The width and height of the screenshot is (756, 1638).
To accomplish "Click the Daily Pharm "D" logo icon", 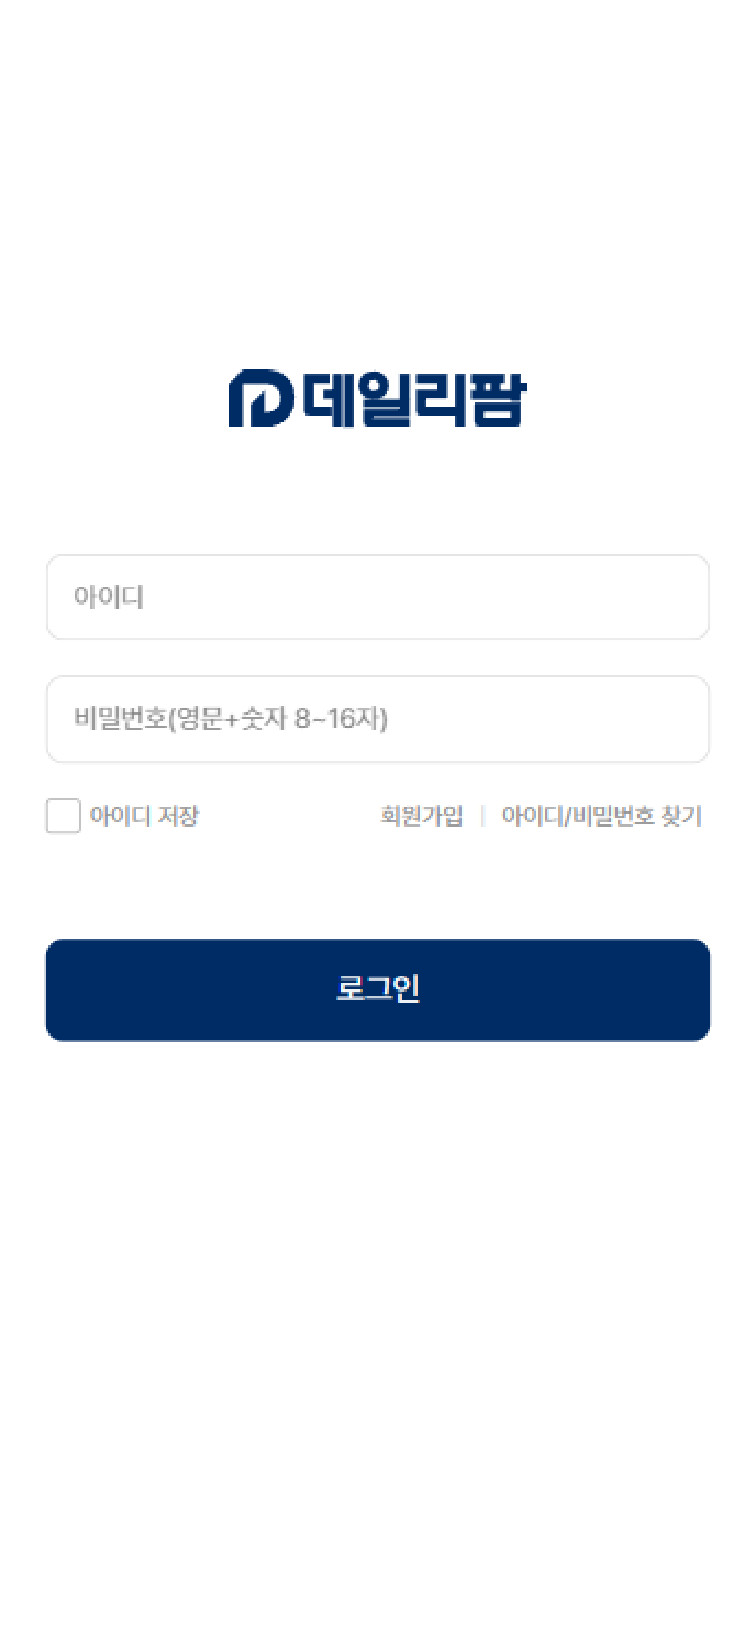I will [x=260, y=399].
